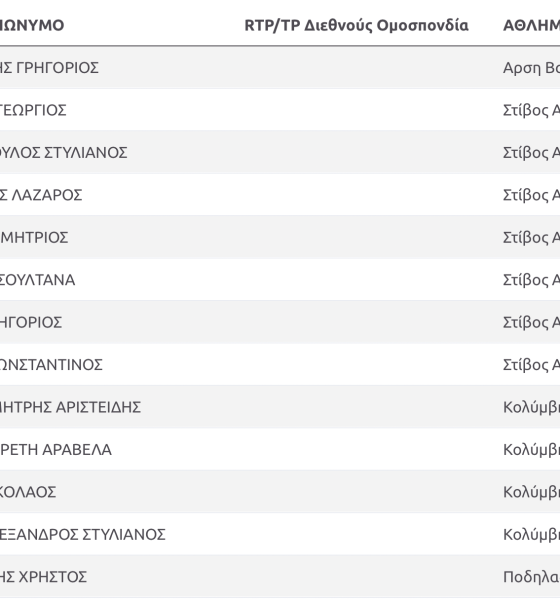Viewport: 560px width, 600px height.
Task: Select the ΣΟΥΛΤΑΝΑ row
Action: (x=280, y=280)
